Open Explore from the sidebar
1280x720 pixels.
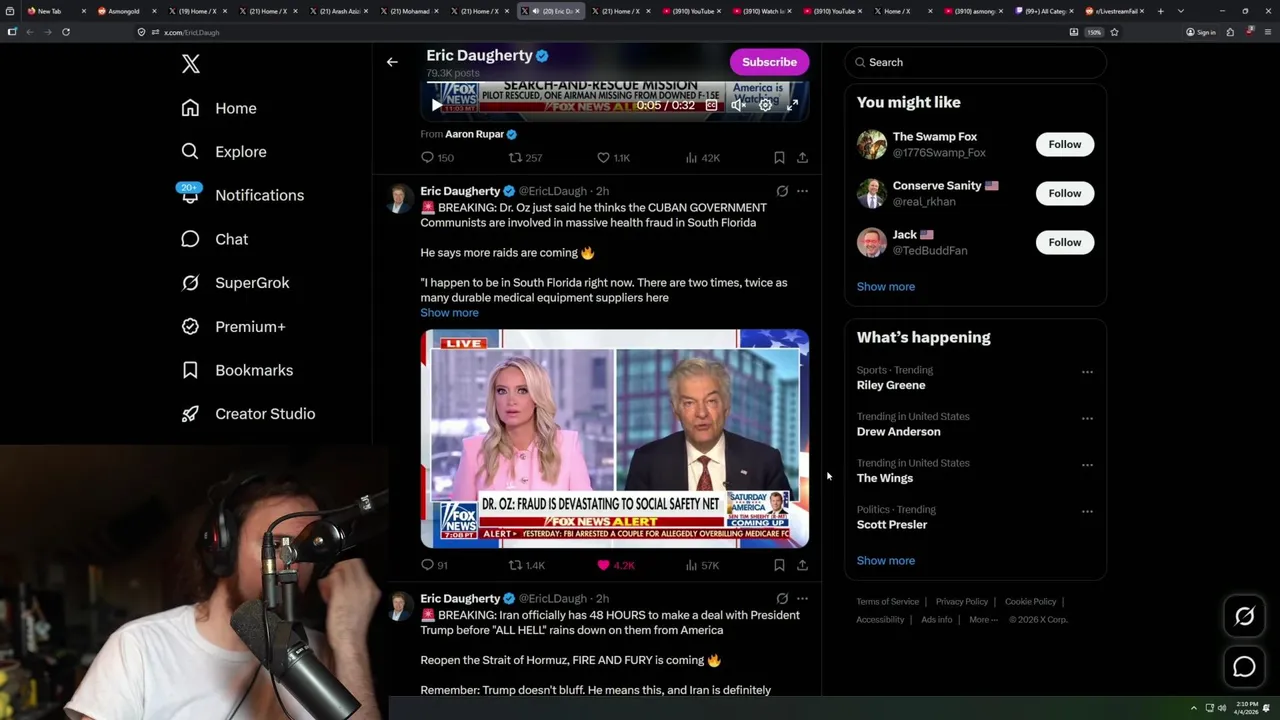coord(223,152)
